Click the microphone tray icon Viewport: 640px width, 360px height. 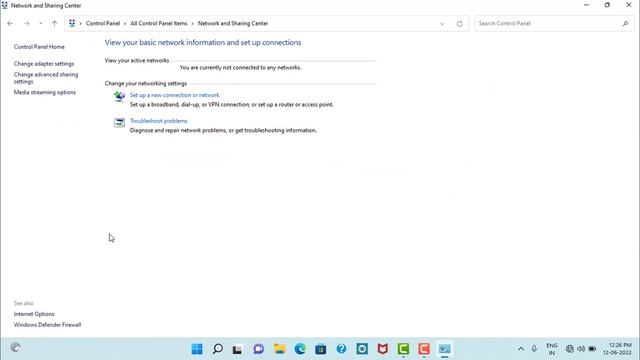(534, 349)
